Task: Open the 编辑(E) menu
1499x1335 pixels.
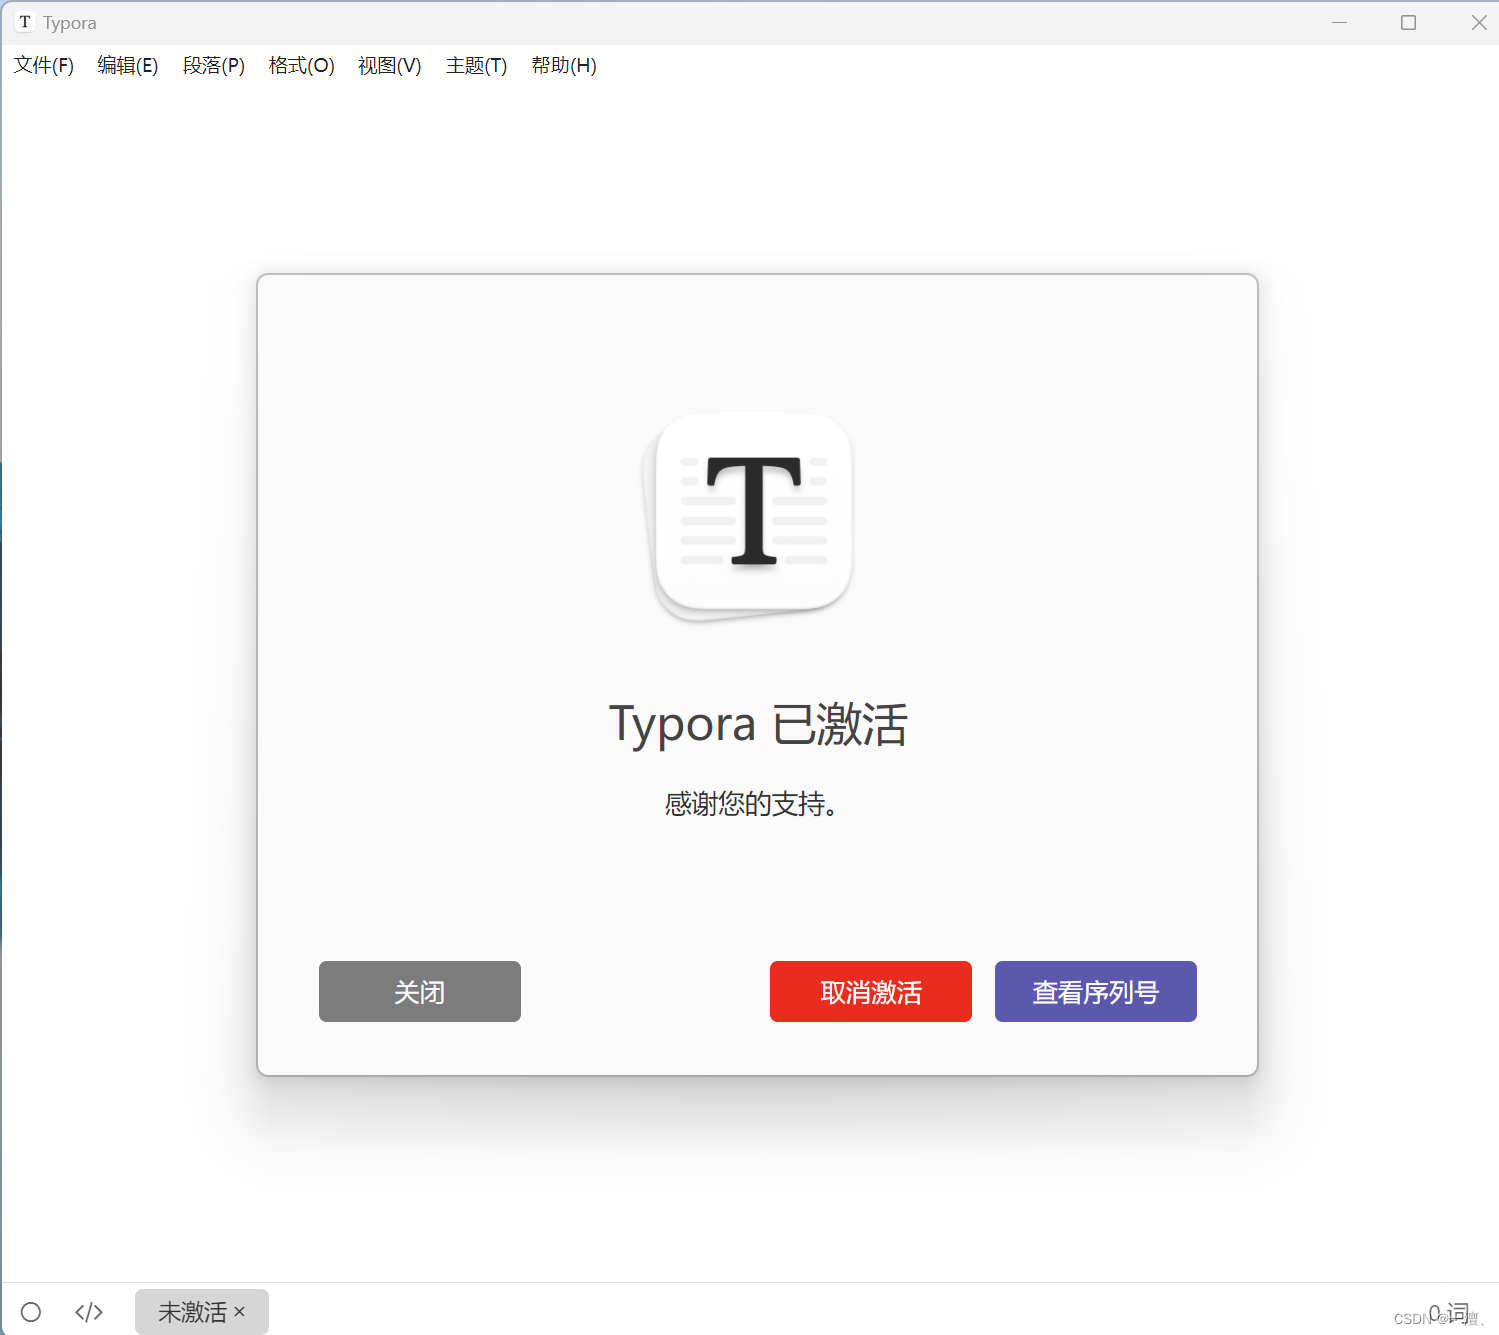Action: [x=127, y=65]
